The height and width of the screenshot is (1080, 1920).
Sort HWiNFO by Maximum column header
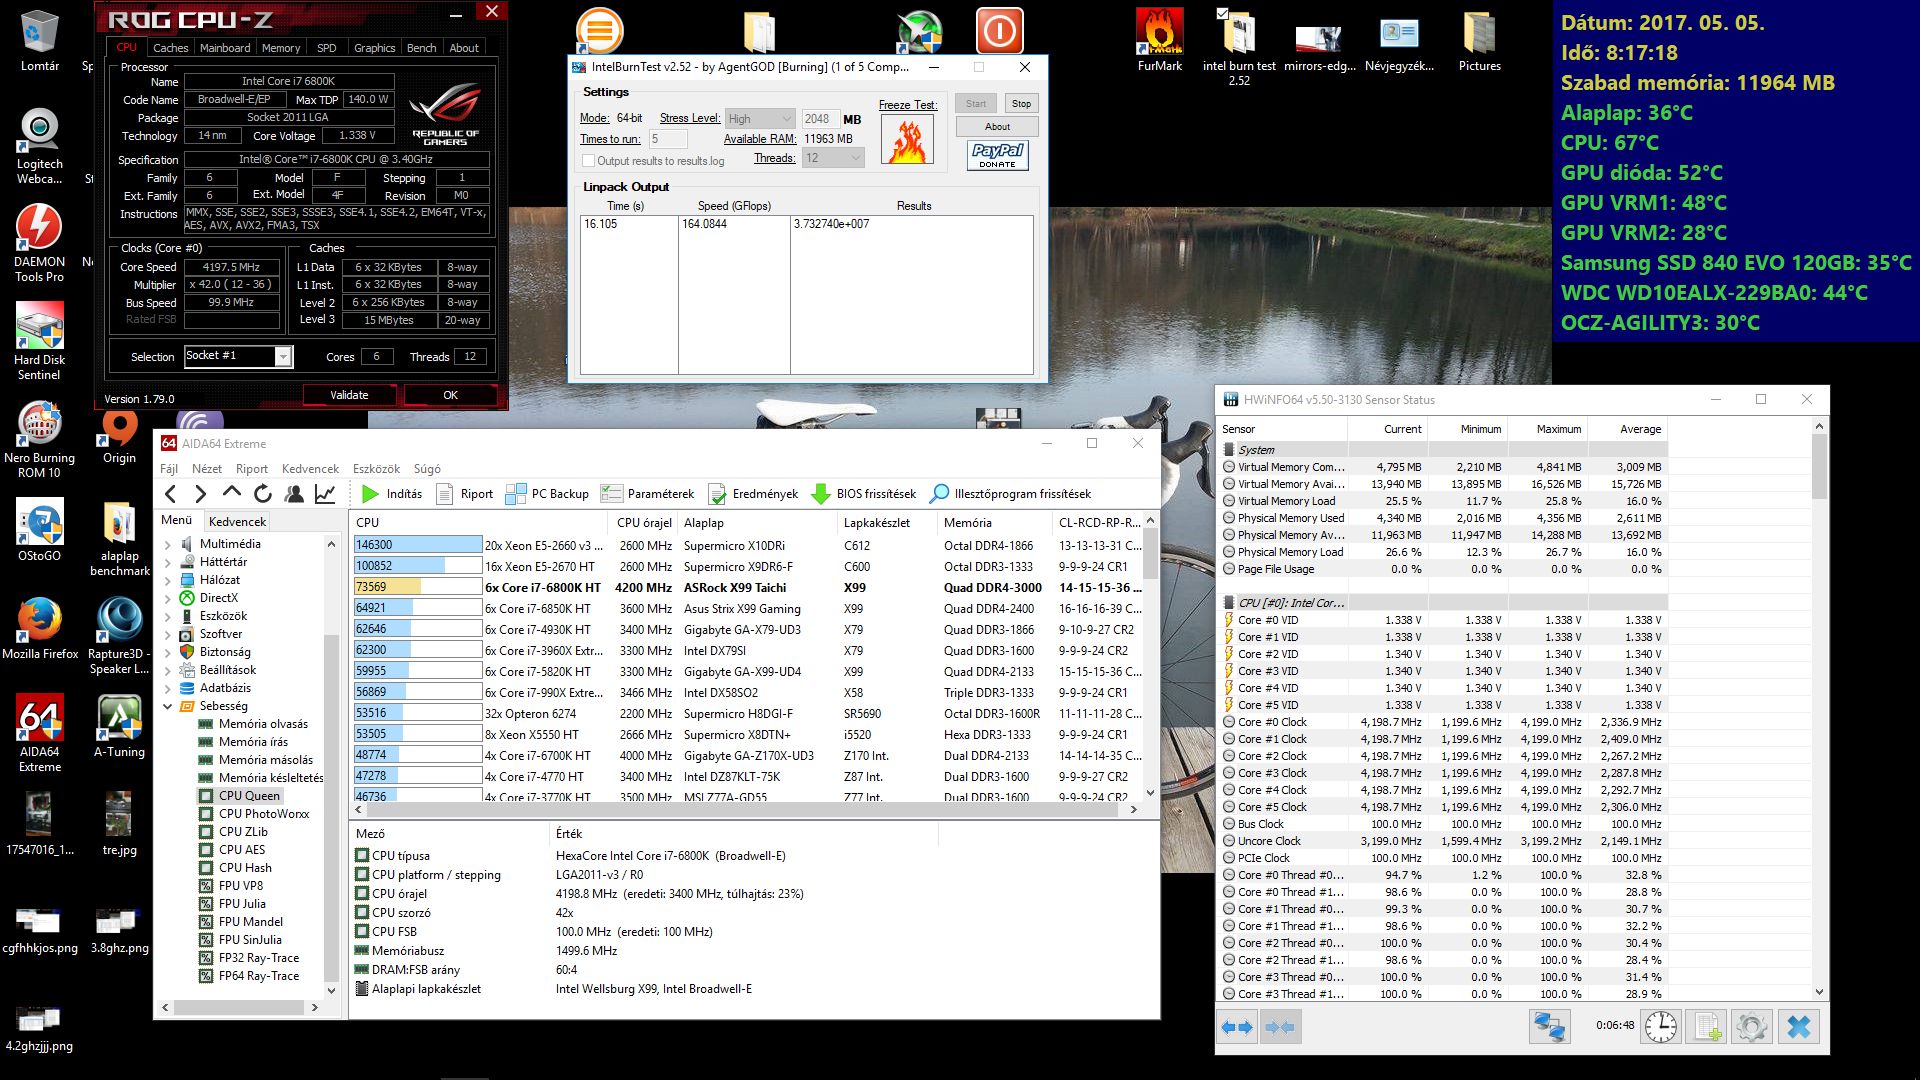coord(1548,429)
